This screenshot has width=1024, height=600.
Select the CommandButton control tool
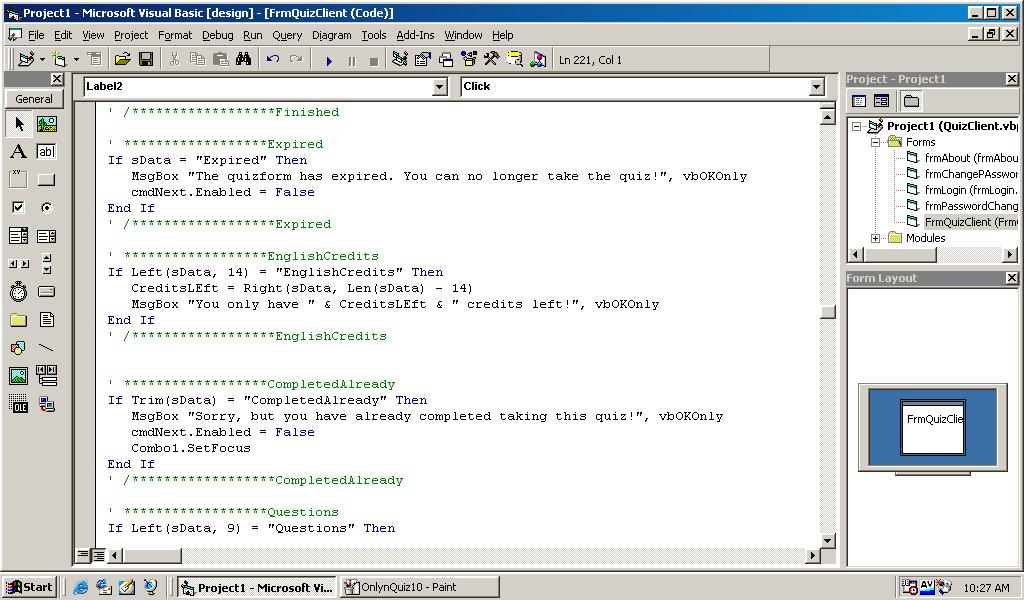pyautogui.click(x=46, y=180)
